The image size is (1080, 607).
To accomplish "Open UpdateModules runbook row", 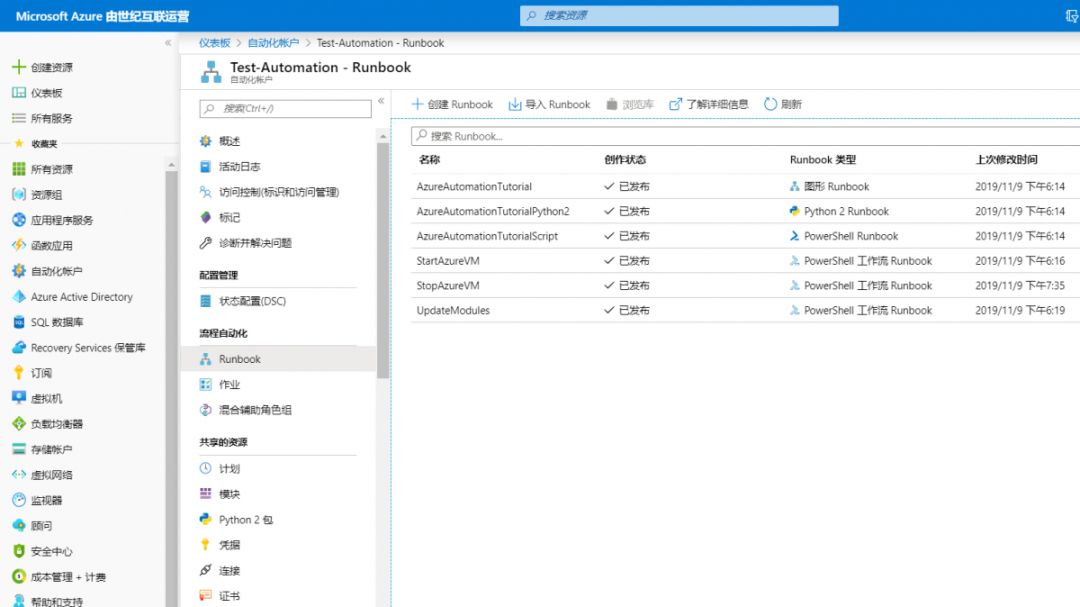I will pos(745,310).
